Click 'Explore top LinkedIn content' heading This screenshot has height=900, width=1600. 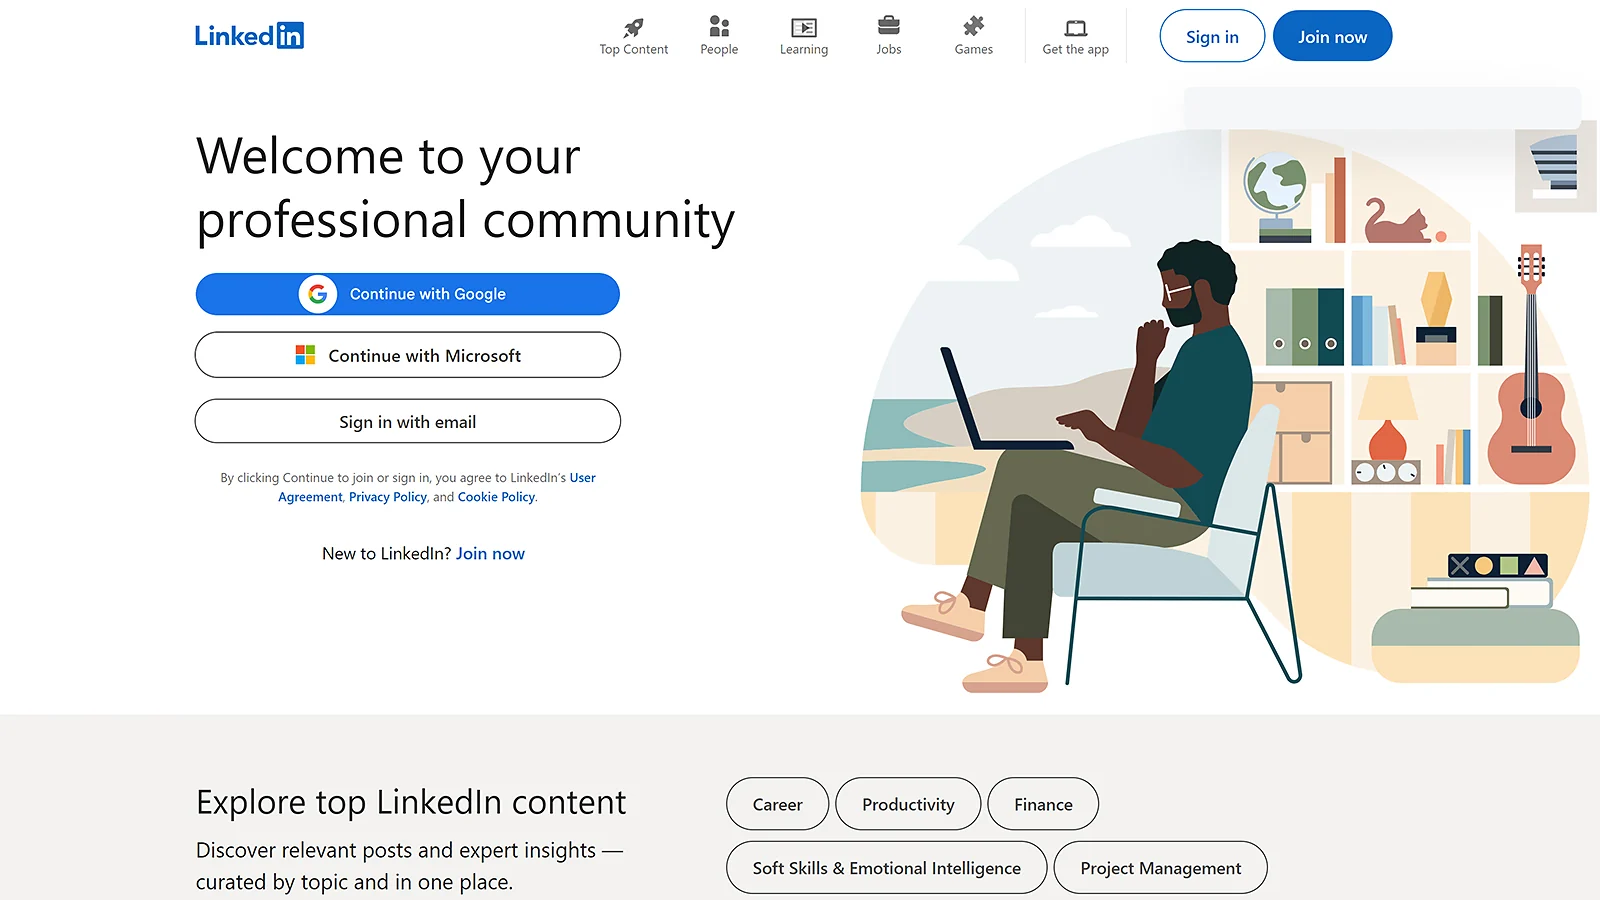point(411,802)
